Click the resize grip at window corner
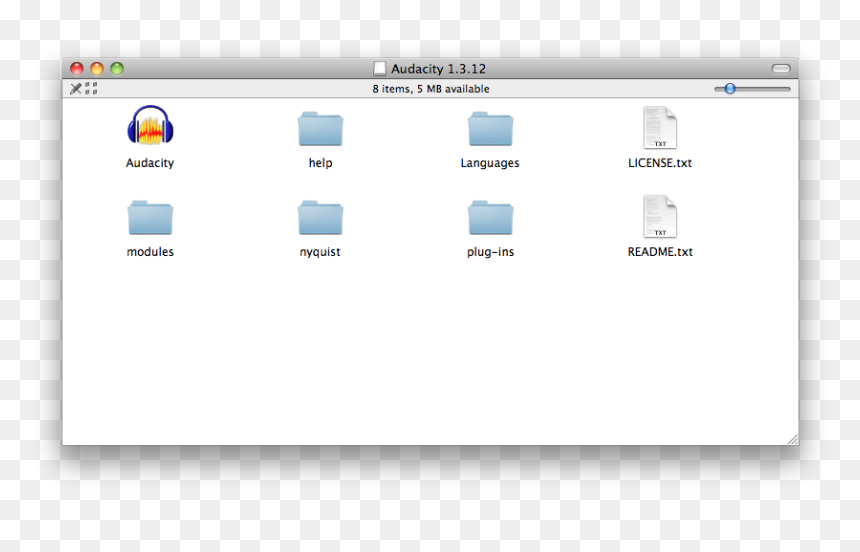This screenshot has height=552, width=860. click(793, 439)
